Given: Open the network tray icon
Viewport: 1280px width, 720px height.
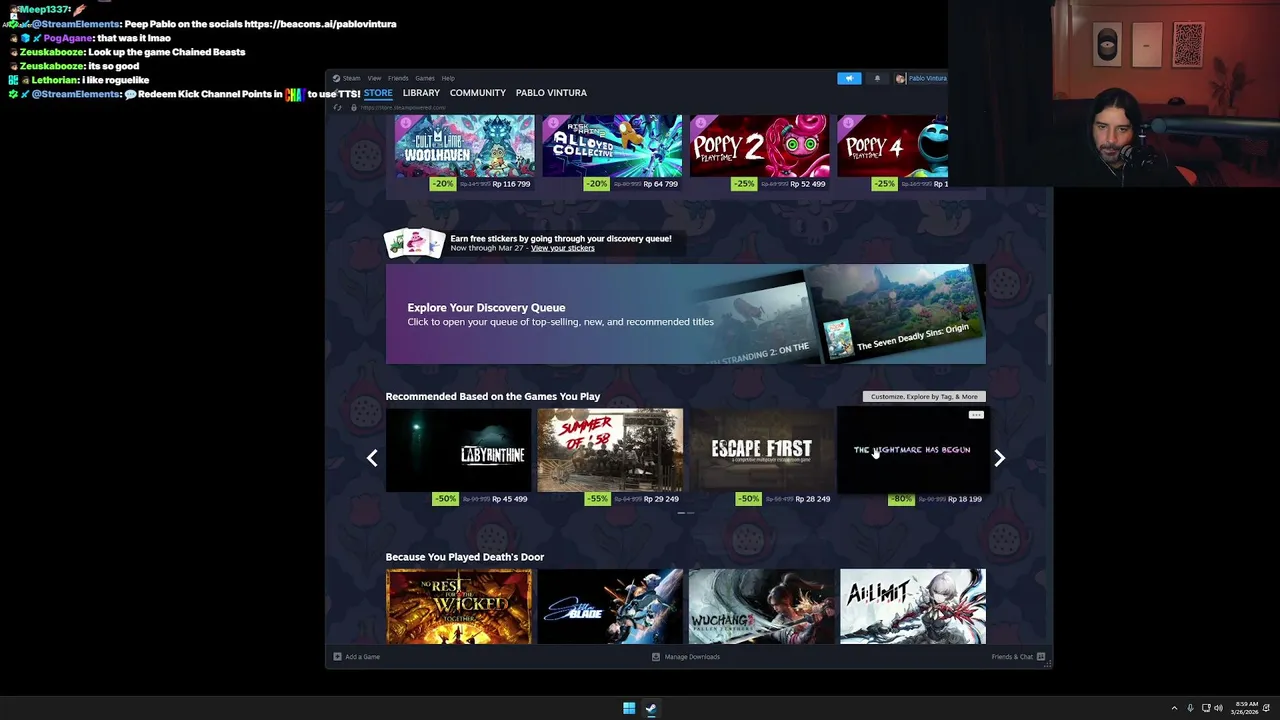Looking at the screenshot, I should pyautogui.click(x=1206, y=708).
